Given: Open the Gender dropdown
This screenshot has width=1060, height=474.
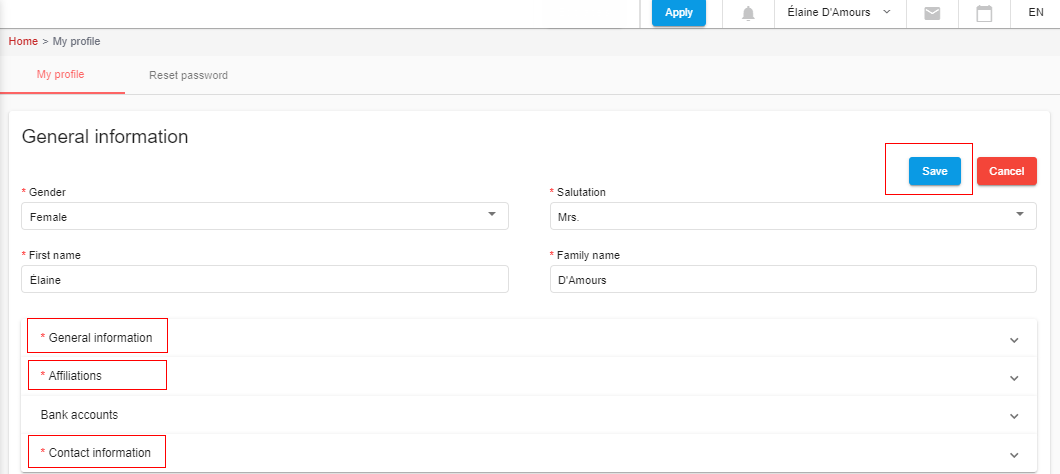Looking at the screenshot, I should tap(264, 216).
